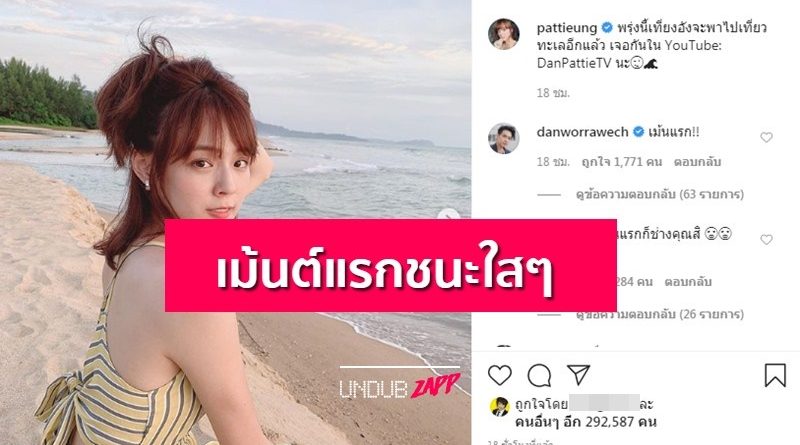Like danworrawech's comment with small heart
Screen dimensions: 800x445
click(766, 137)
